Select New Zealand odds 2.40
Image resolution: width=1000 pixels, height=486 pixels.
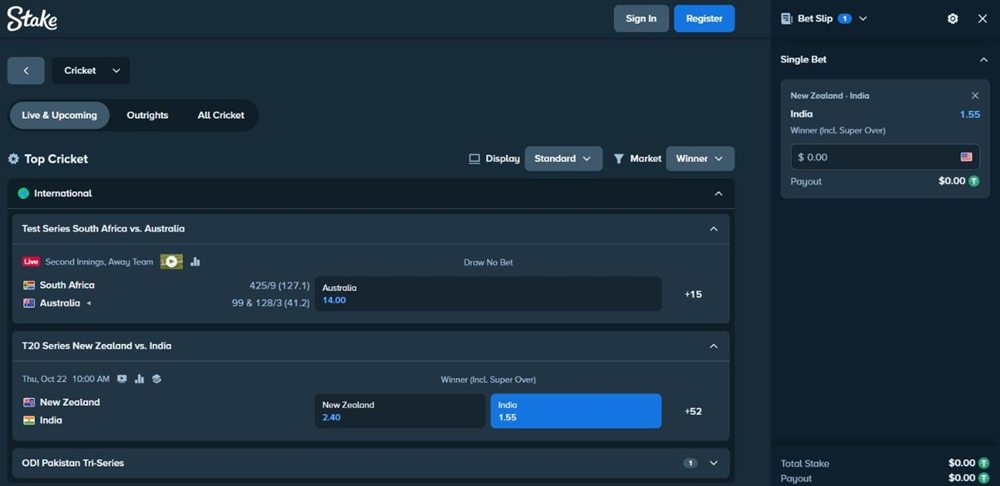coord(400,411)
